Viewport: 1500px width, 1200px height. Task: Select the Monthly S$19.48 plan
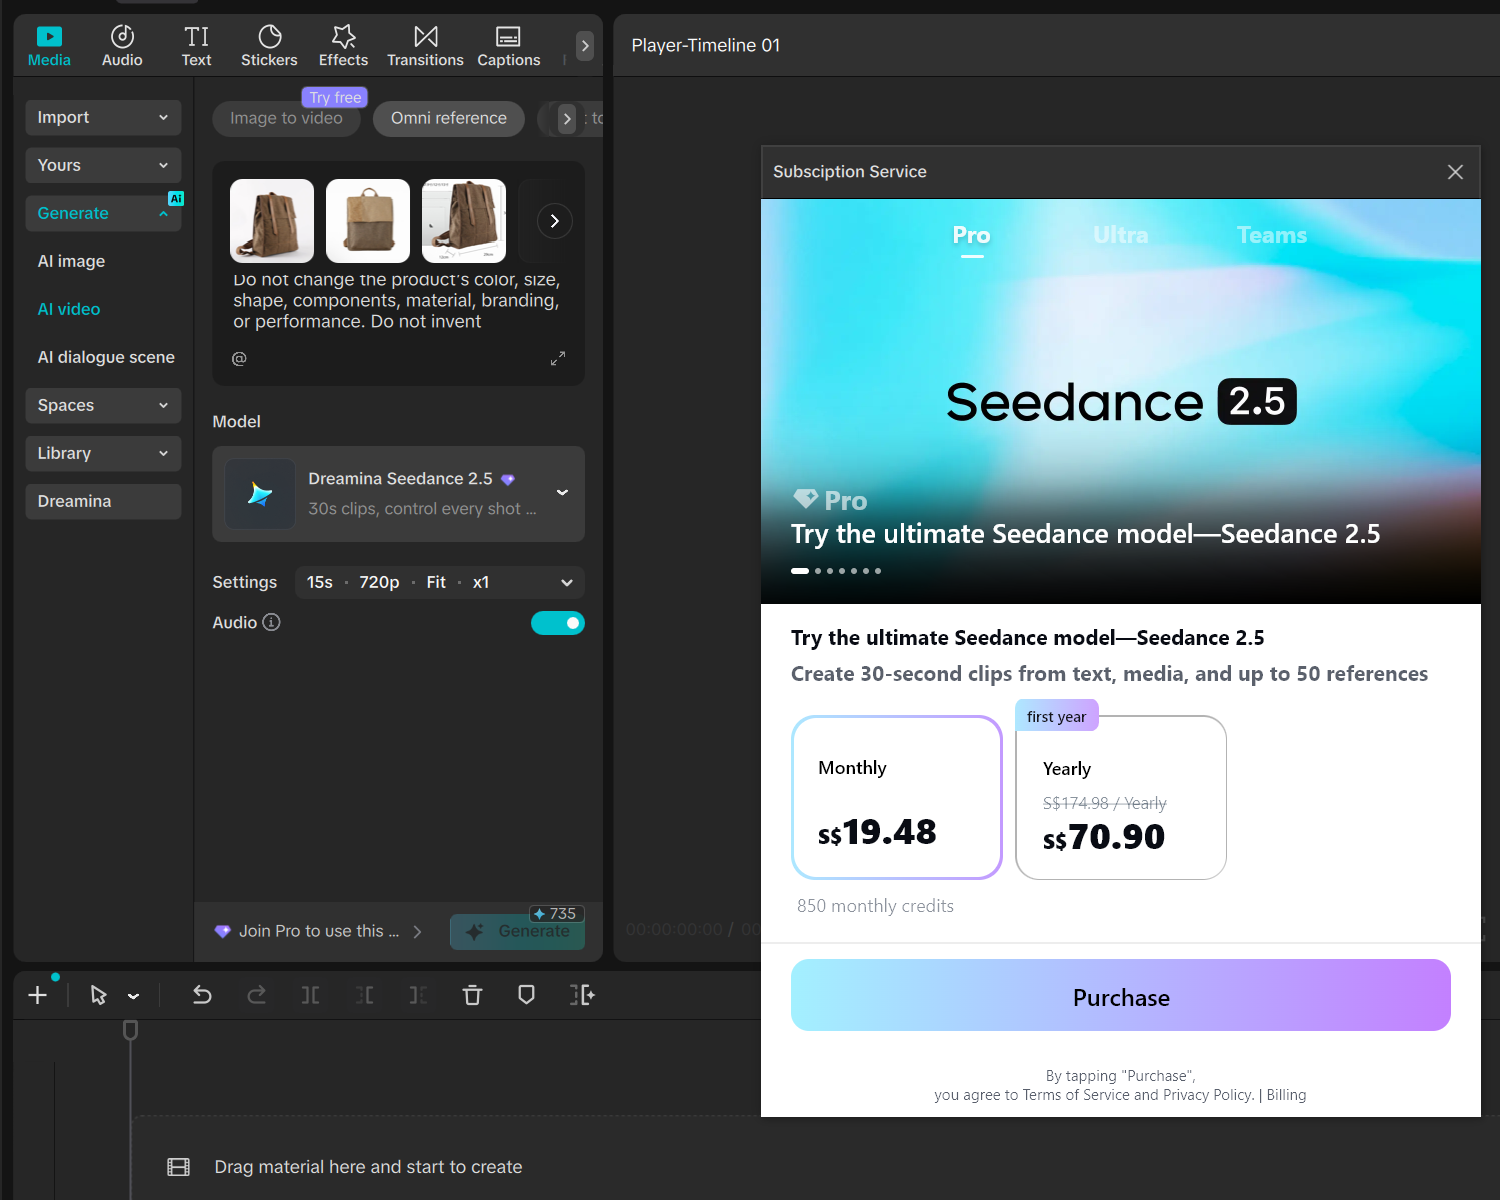point(897,797)
